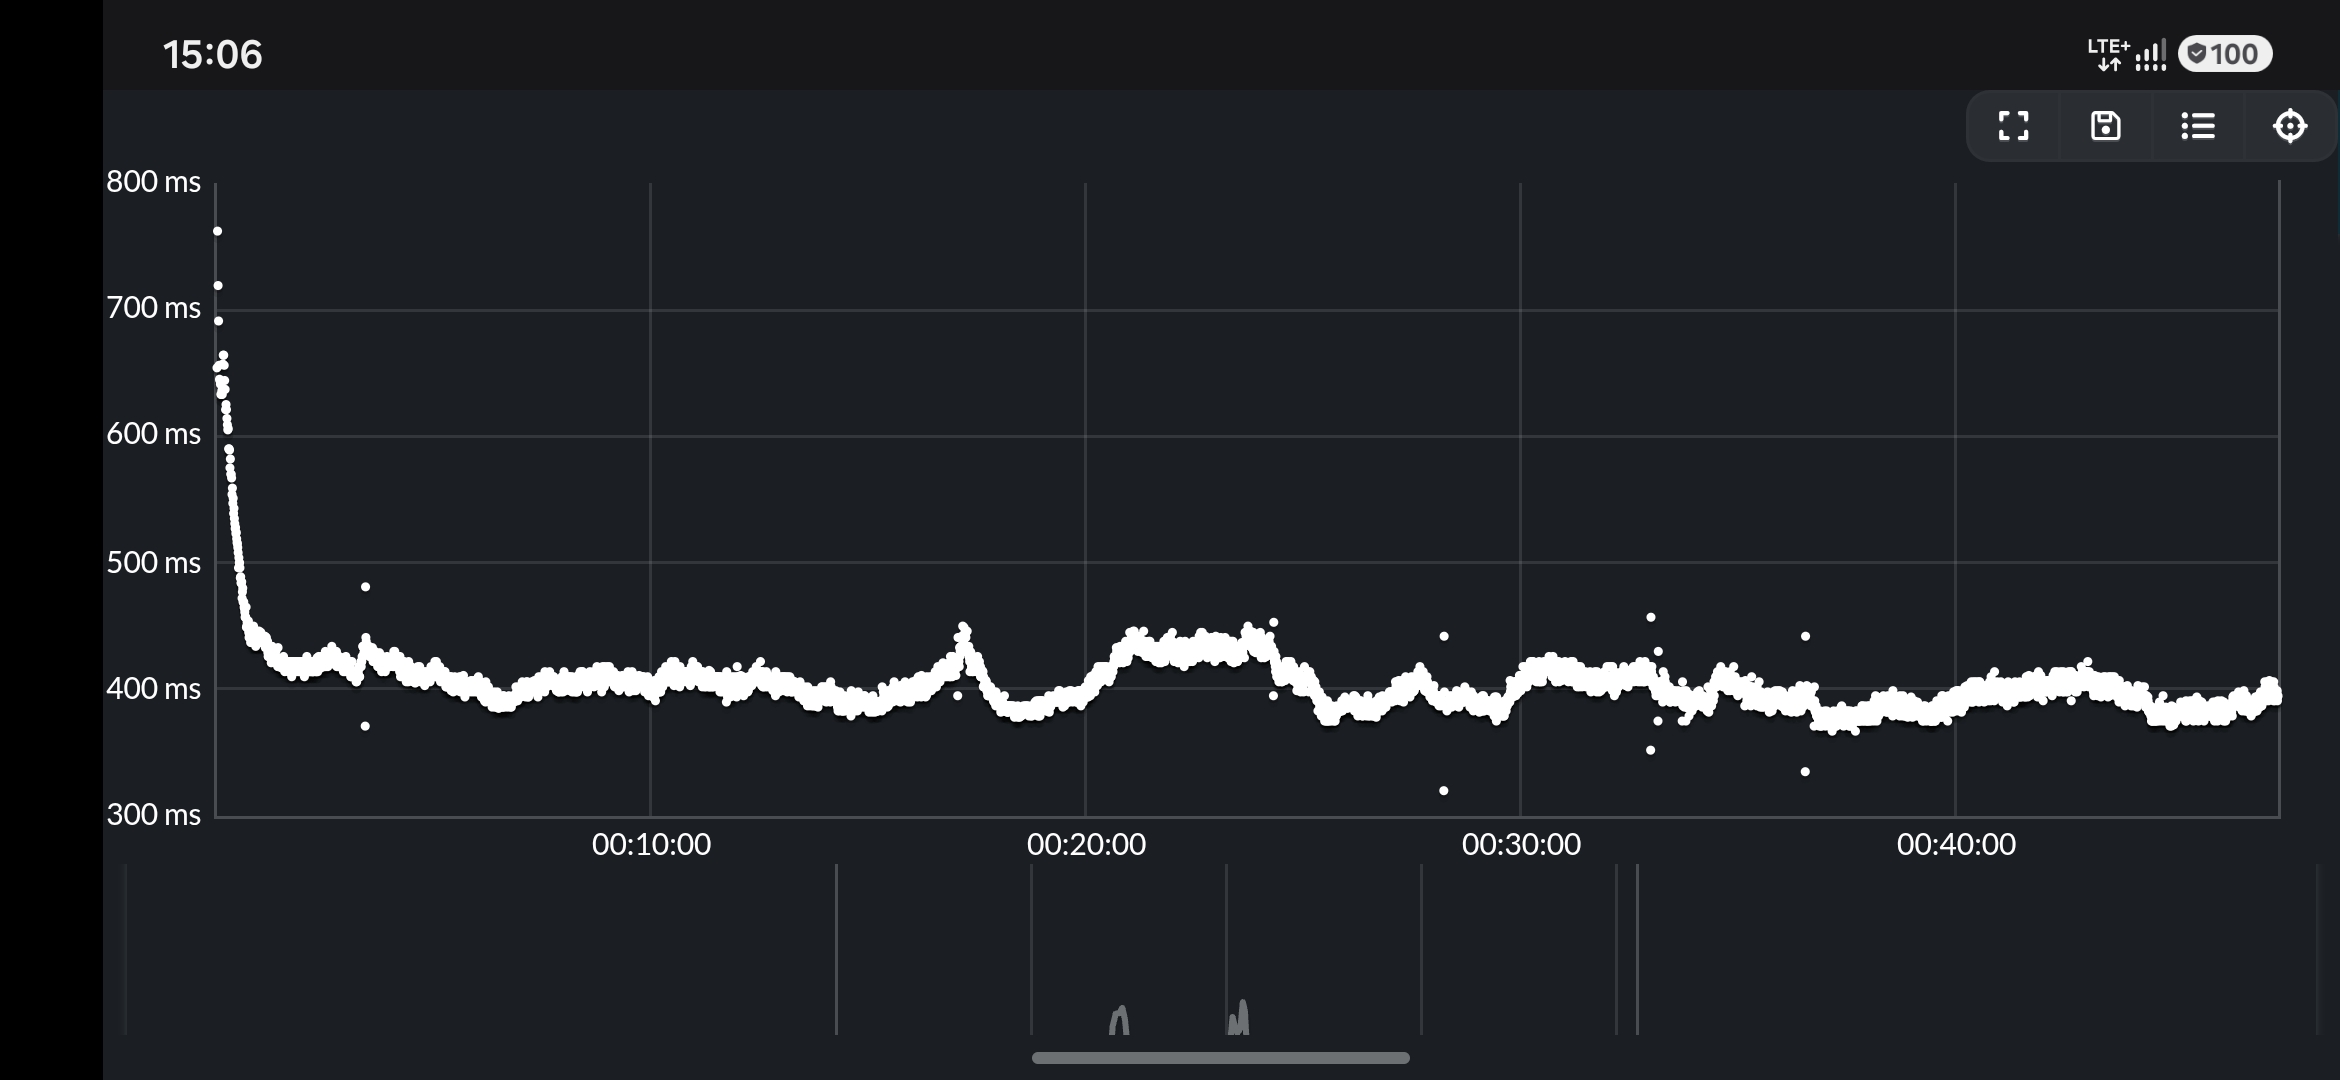Select the 700 ms axis label
Image resolution: width=2340 pixels, height=1080 pixels.
pos(154,308)
